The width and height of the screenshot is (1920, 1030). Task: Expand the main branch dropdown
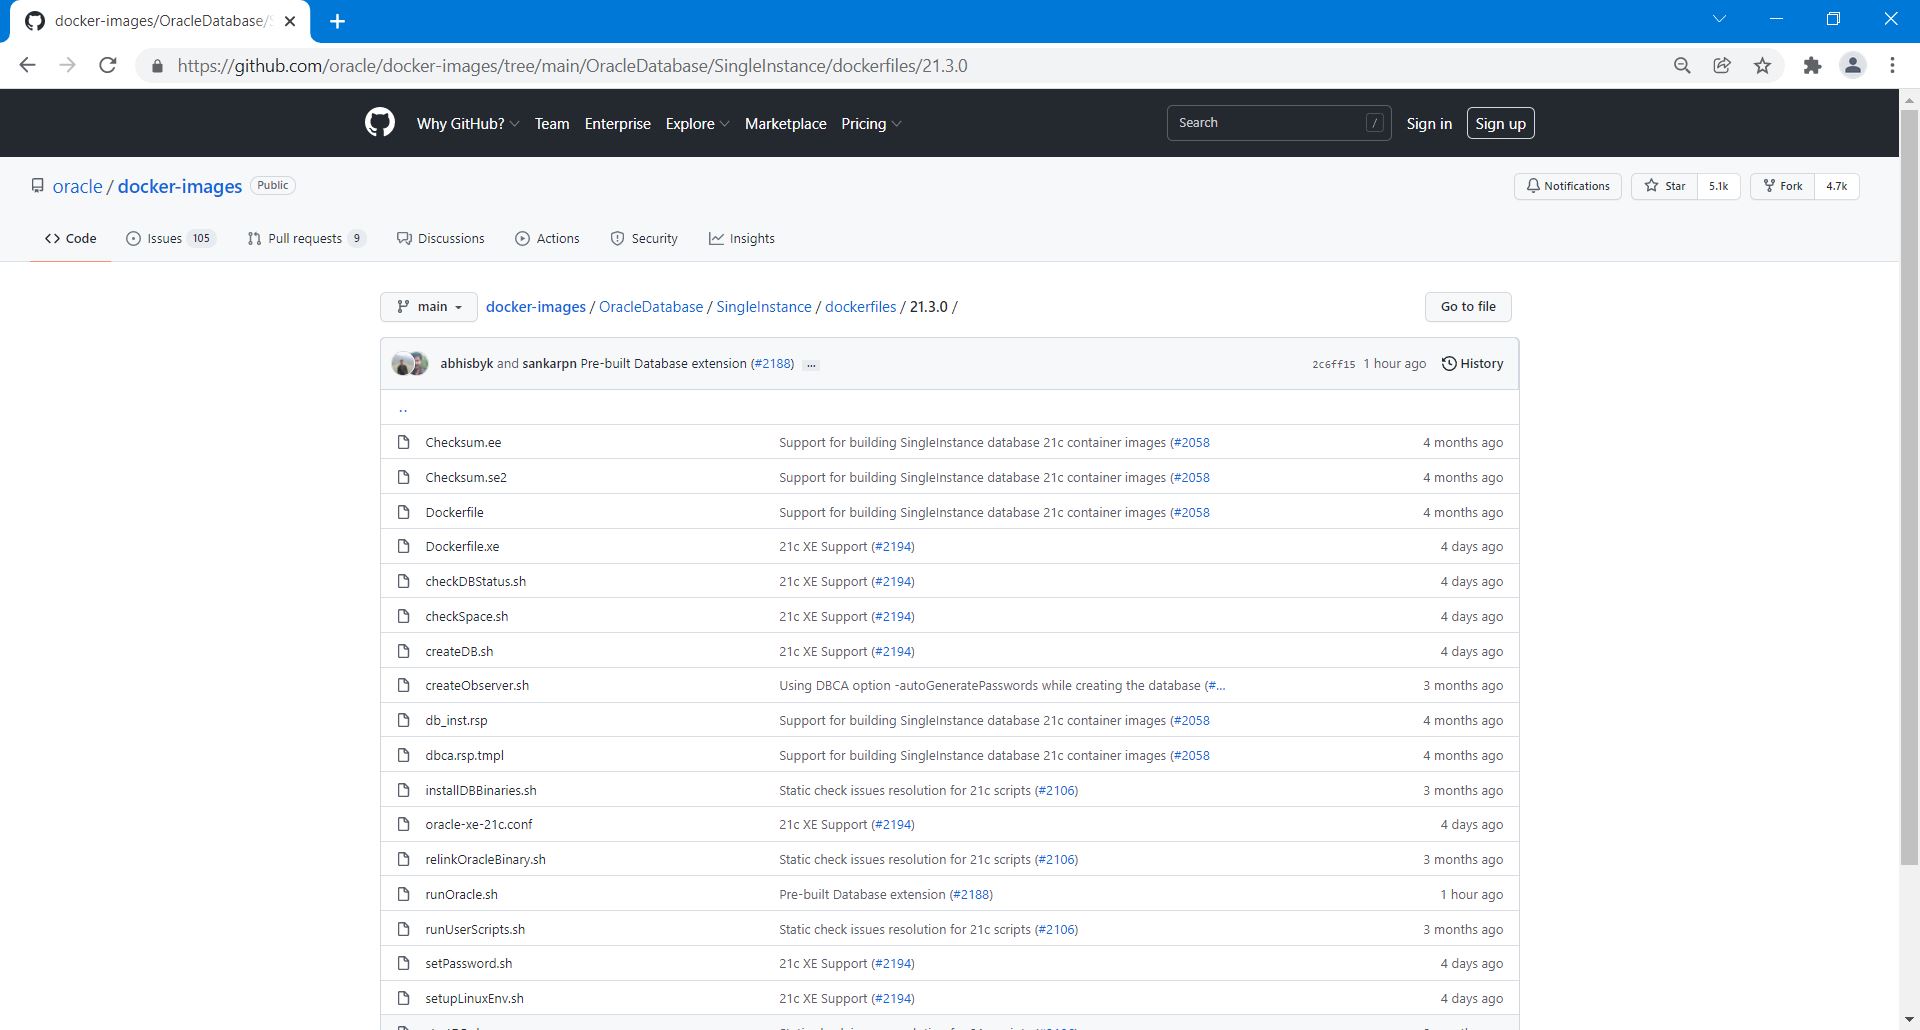[429, 307]
